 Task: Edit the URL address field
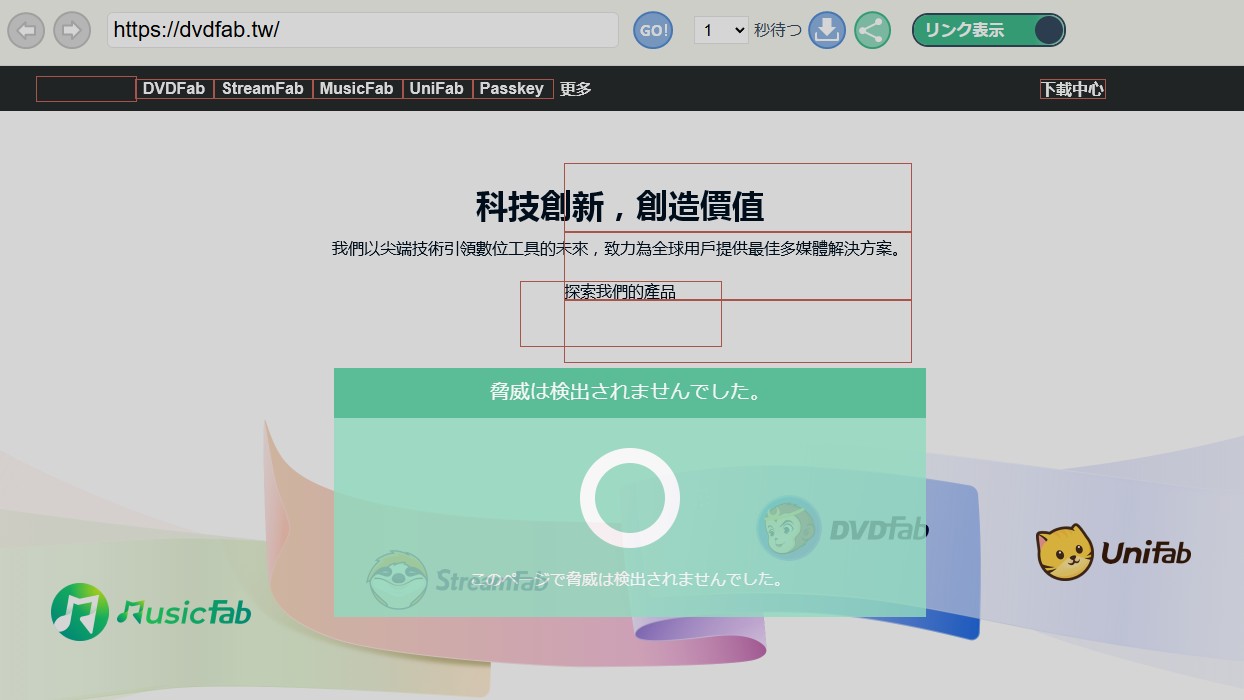(363, 30)
